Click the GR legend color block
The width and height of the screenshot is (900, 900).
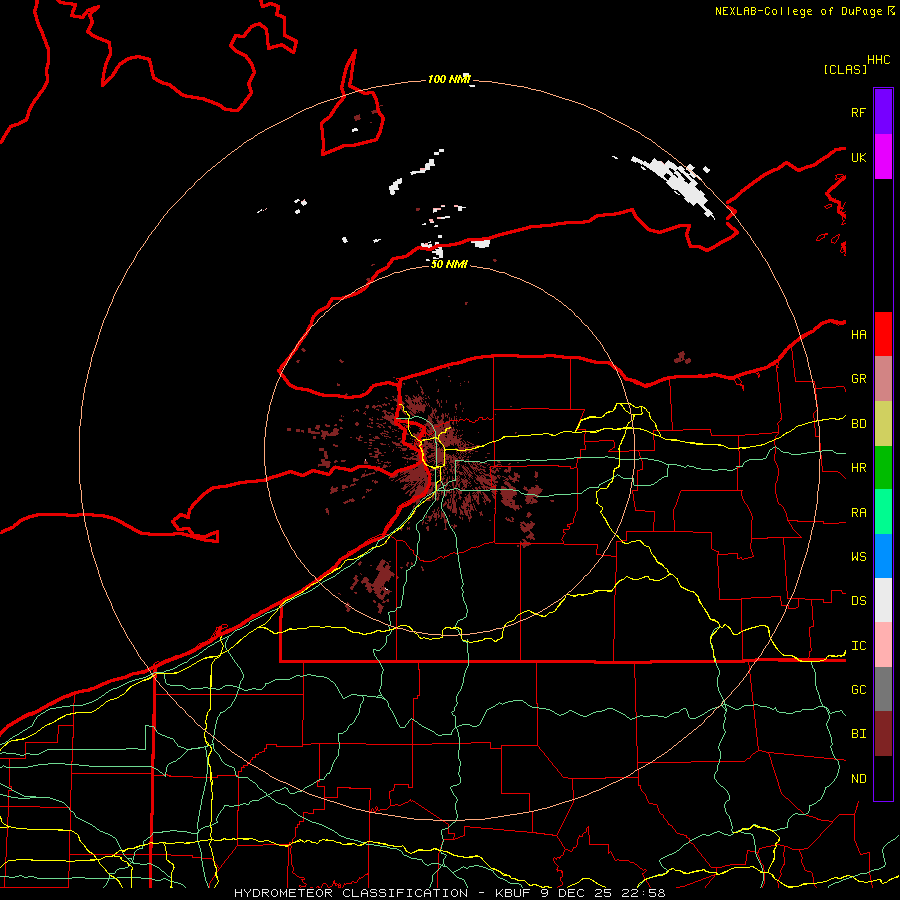(x=883, y=379)
